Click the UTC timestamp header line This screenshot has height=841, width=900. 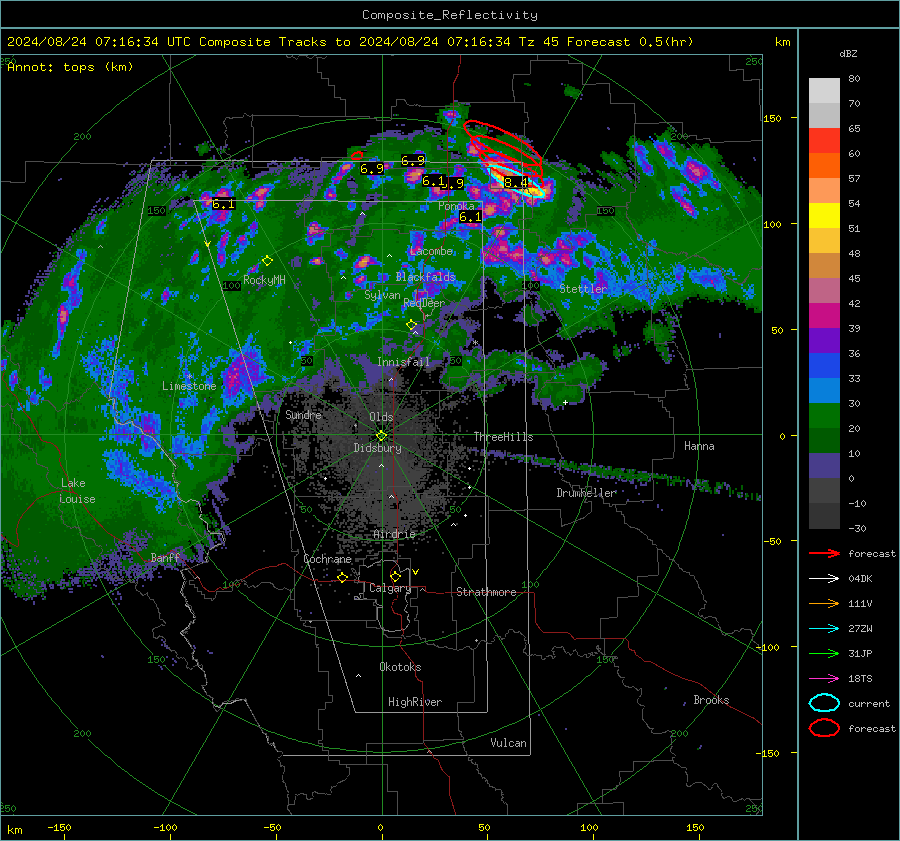tap(350, 42)
